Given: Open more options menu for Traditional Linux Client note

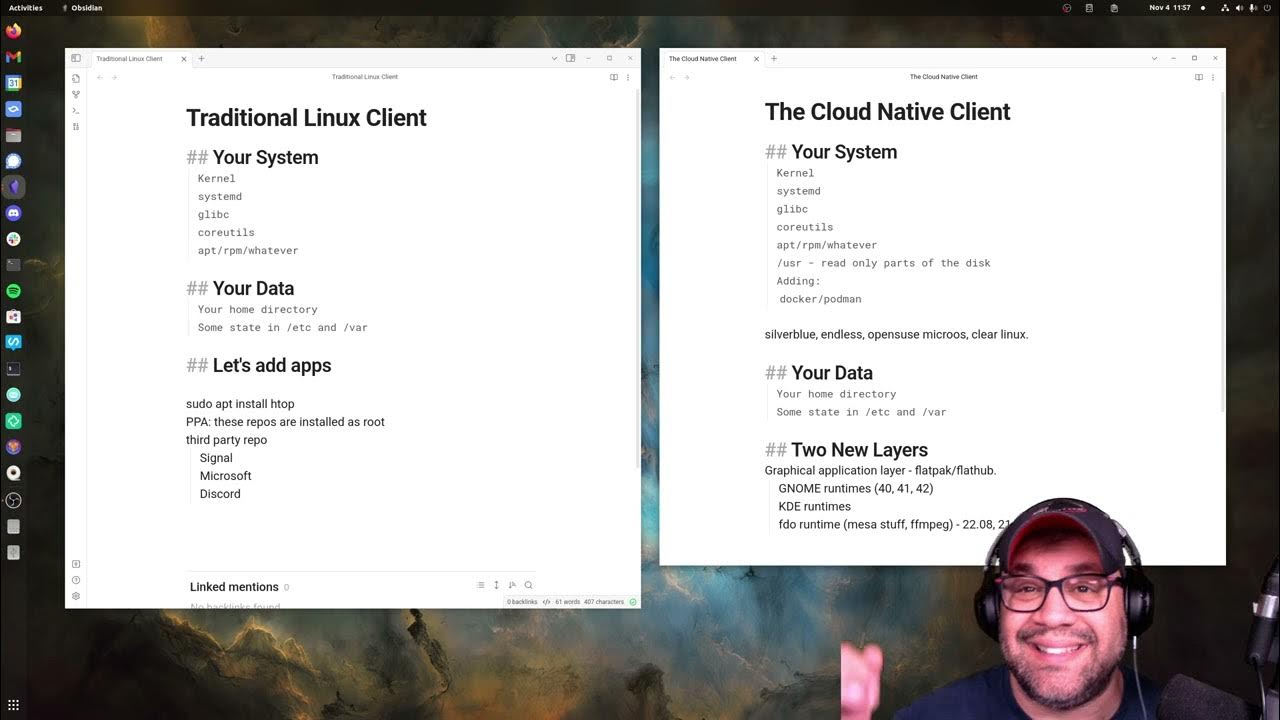Looking at the screenshot, I should 628,77.
